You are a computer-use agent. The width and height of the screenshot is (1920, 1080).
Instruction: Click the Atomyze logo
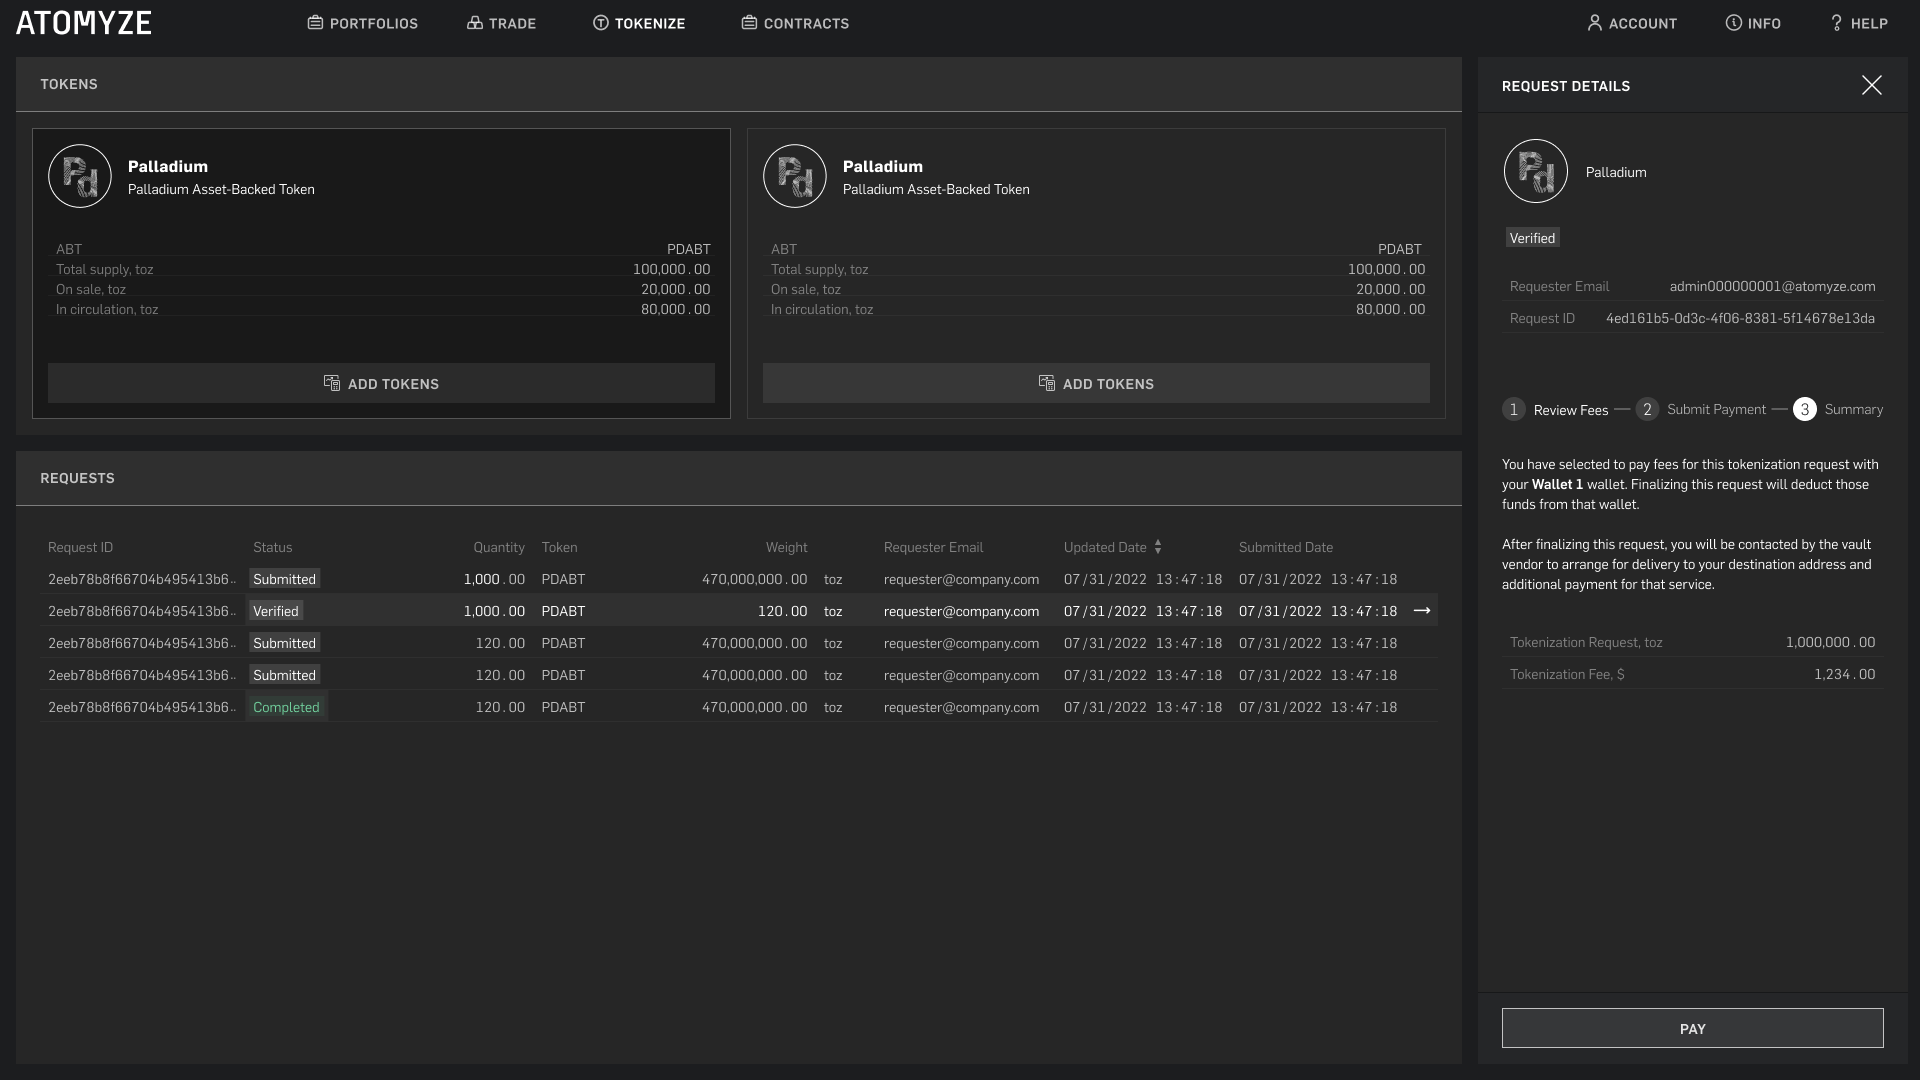[x=84, y=23]
